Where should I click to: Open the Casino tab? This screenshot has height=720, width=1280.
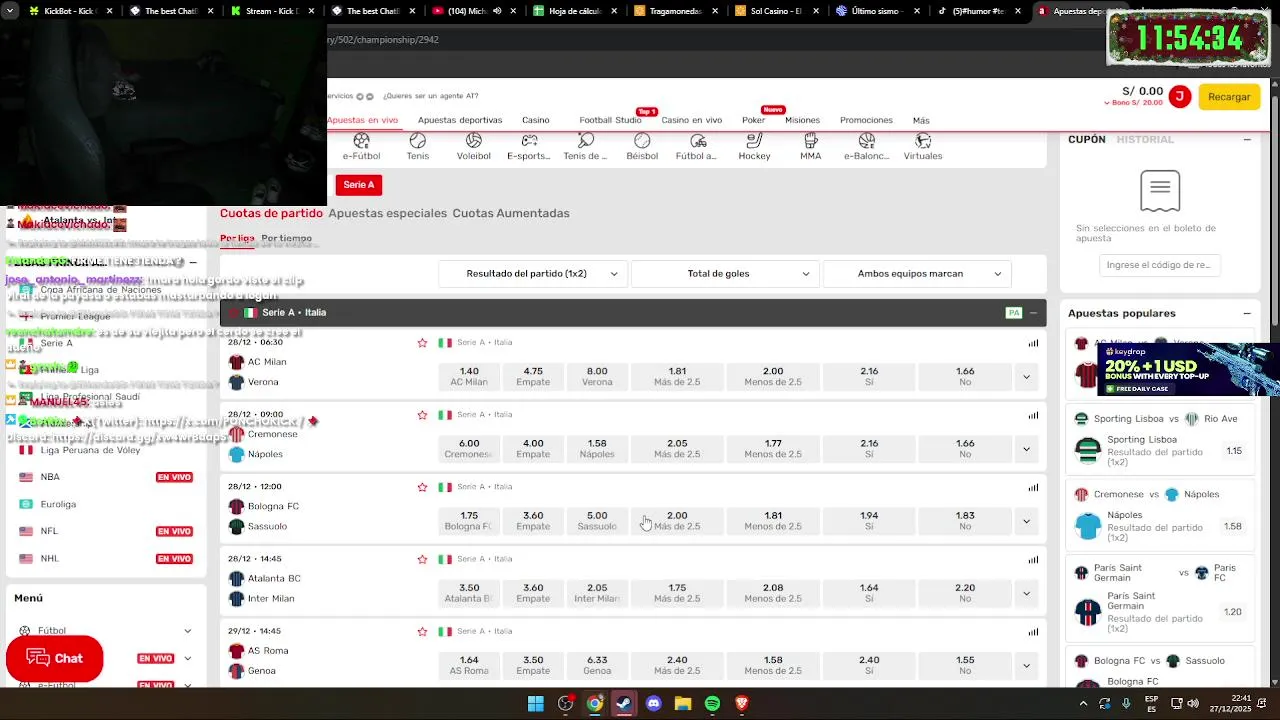(x=535, y=120)
